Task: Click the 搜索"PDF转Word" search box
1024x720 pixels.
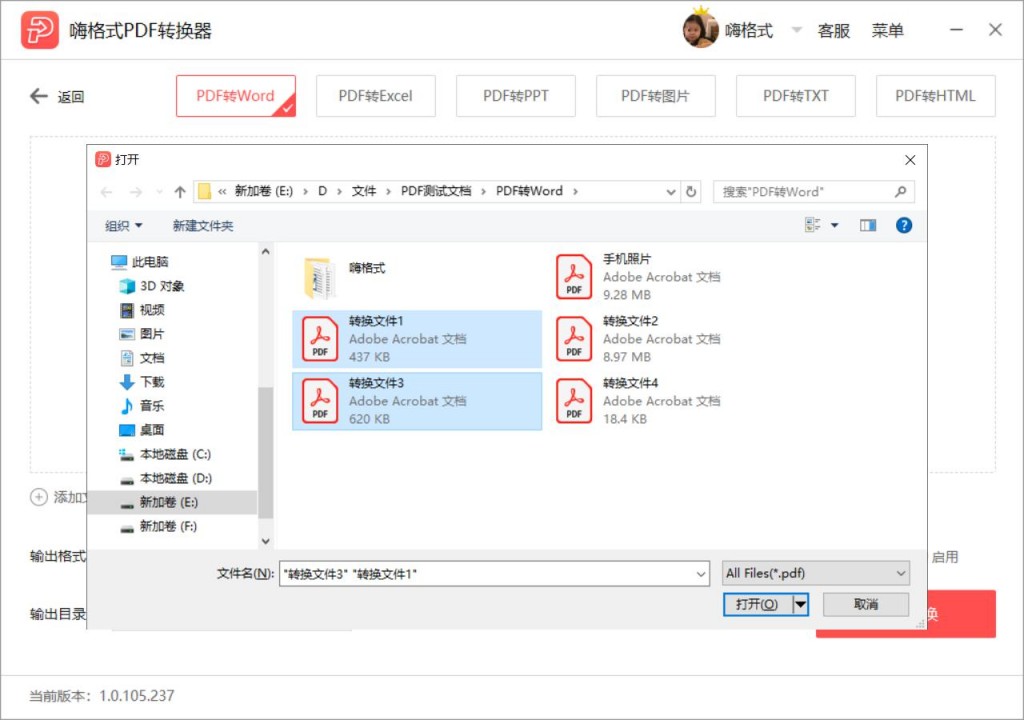Action: click(x=814, y=191)
